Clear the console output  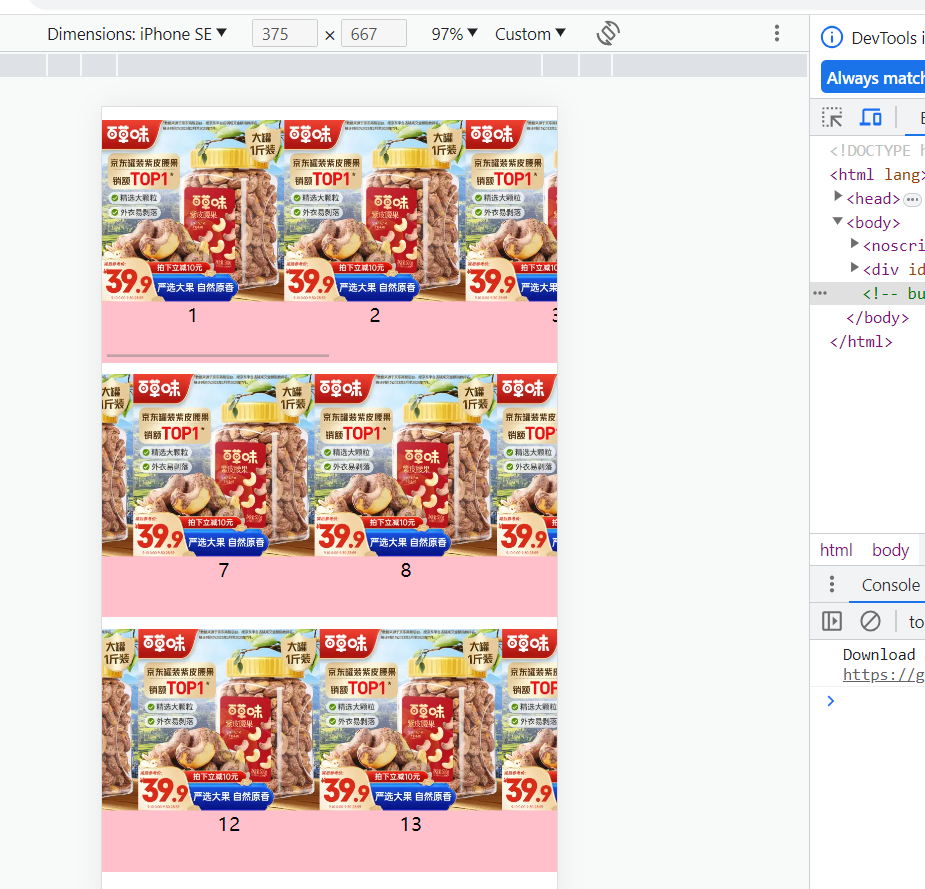point(870,621)
